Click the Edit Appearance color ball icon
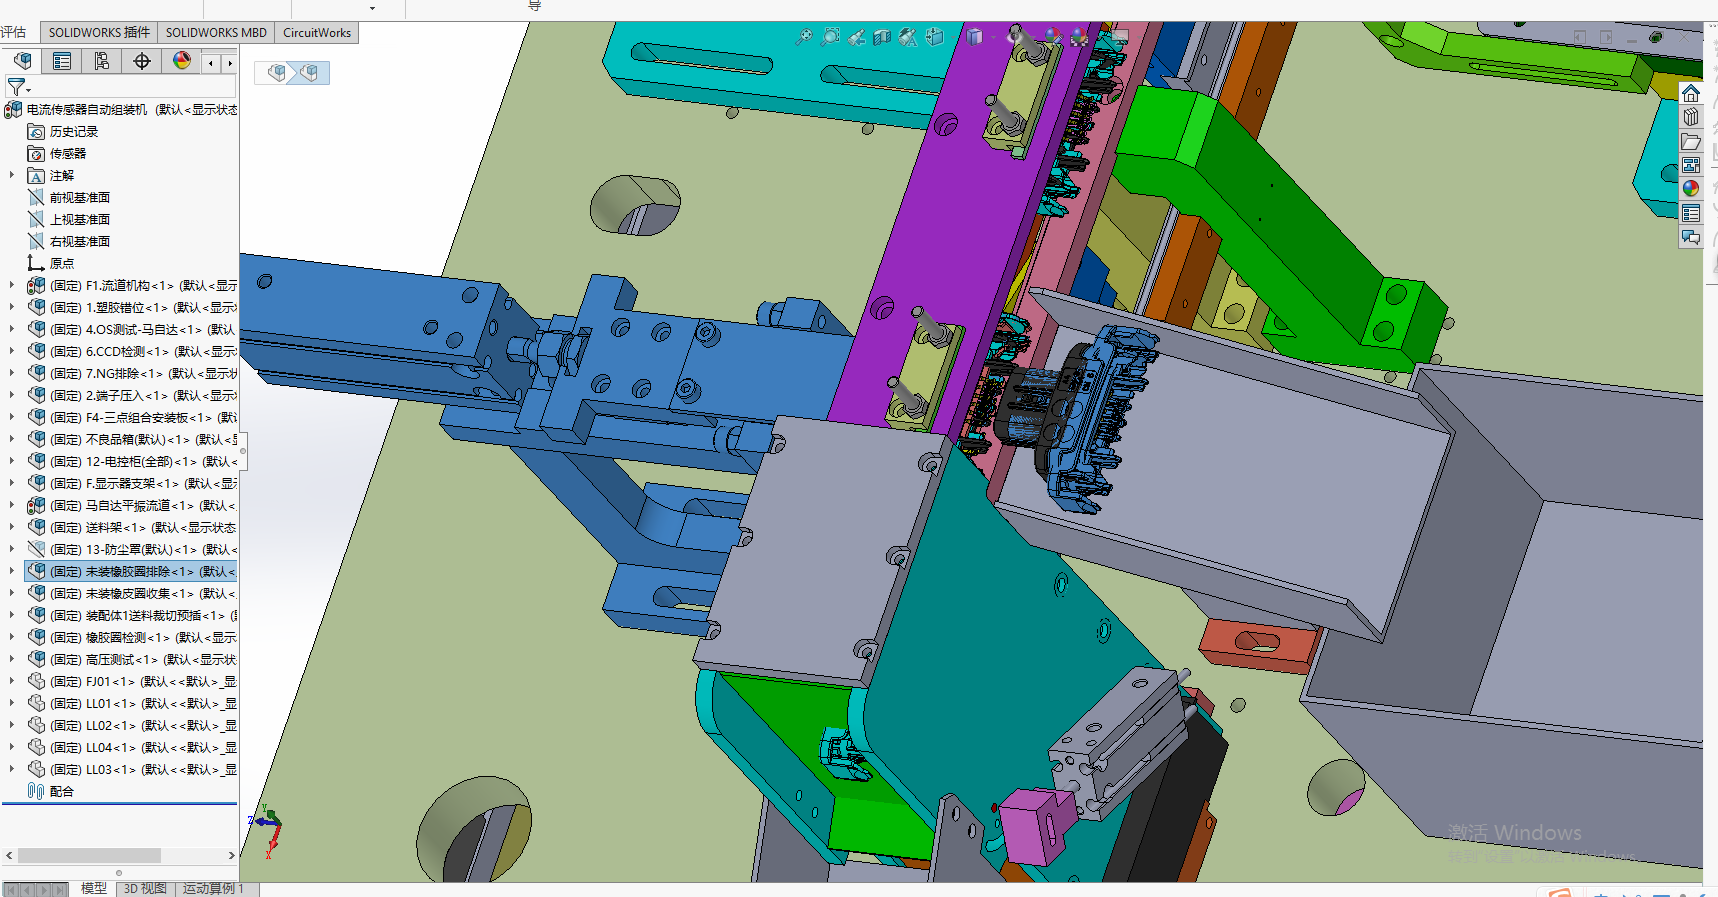1718x897 pixels. [1053, 37]
